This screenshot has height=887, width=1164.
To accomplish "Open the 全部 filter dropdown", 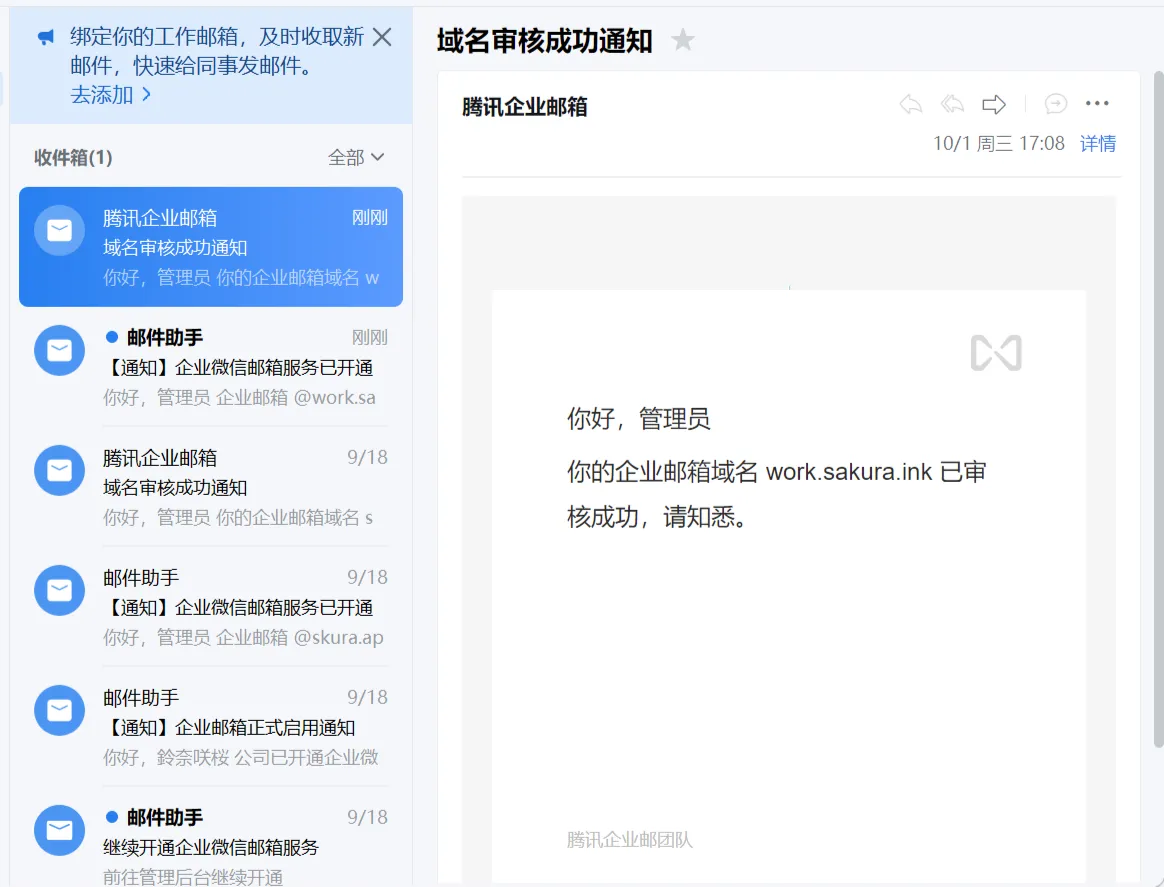I will click(356, 157).
